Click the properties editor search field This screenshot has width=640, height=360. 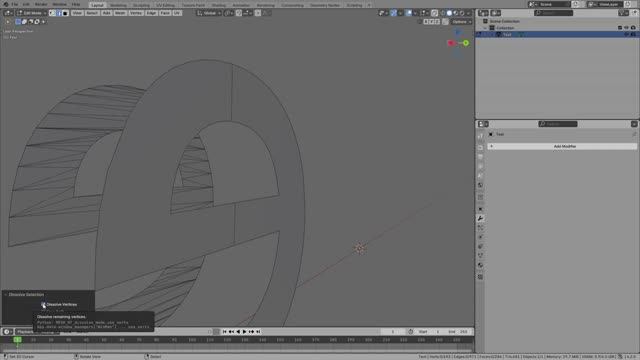(558, 124)
